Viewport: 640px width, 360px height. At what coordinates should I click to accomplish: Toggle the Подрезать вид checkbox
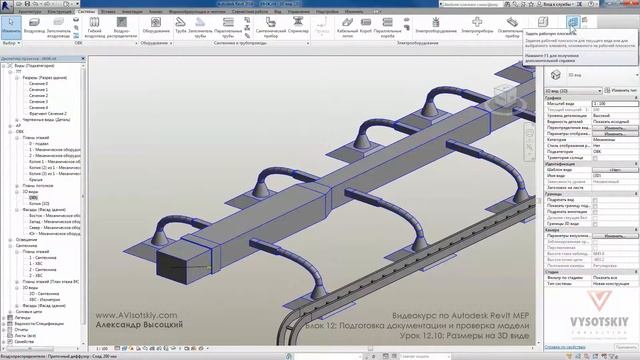(x=595, y=200)
